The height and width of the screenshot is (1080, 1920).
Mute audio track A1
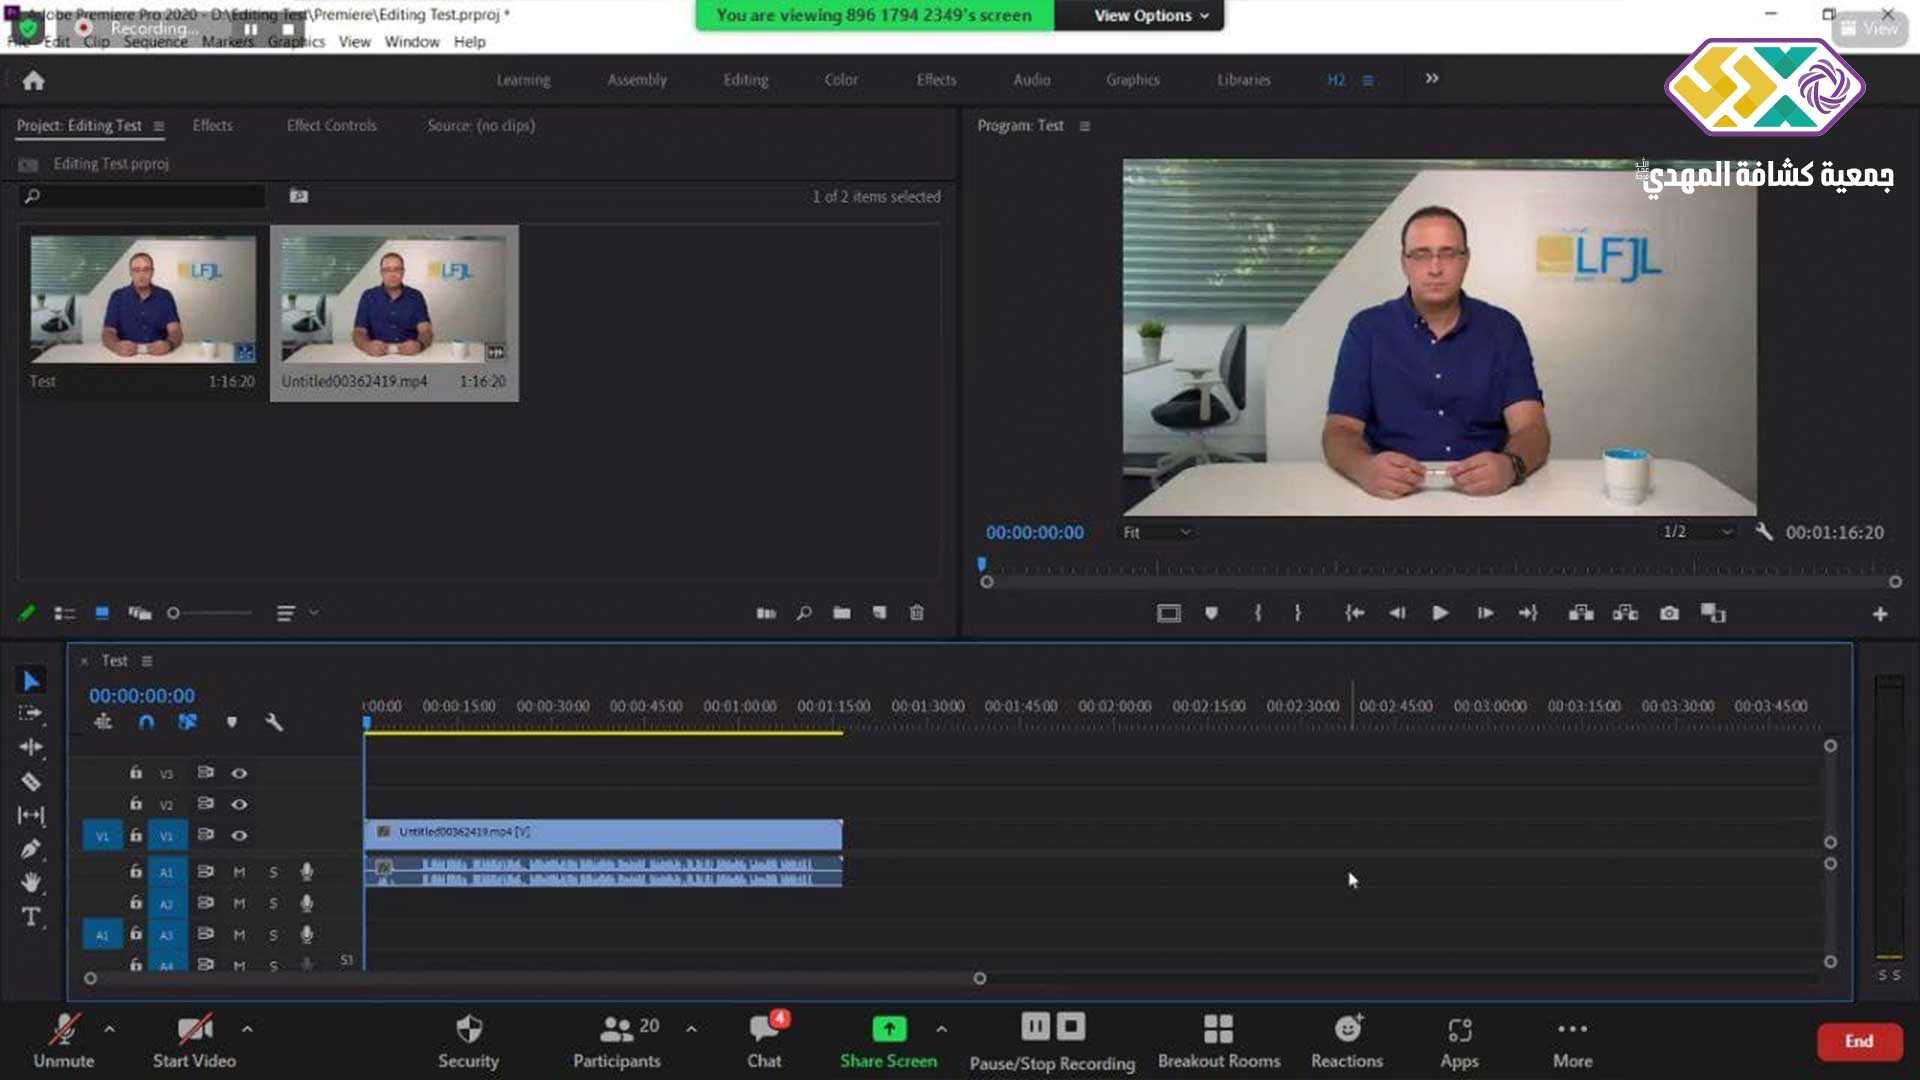(239, 872)
